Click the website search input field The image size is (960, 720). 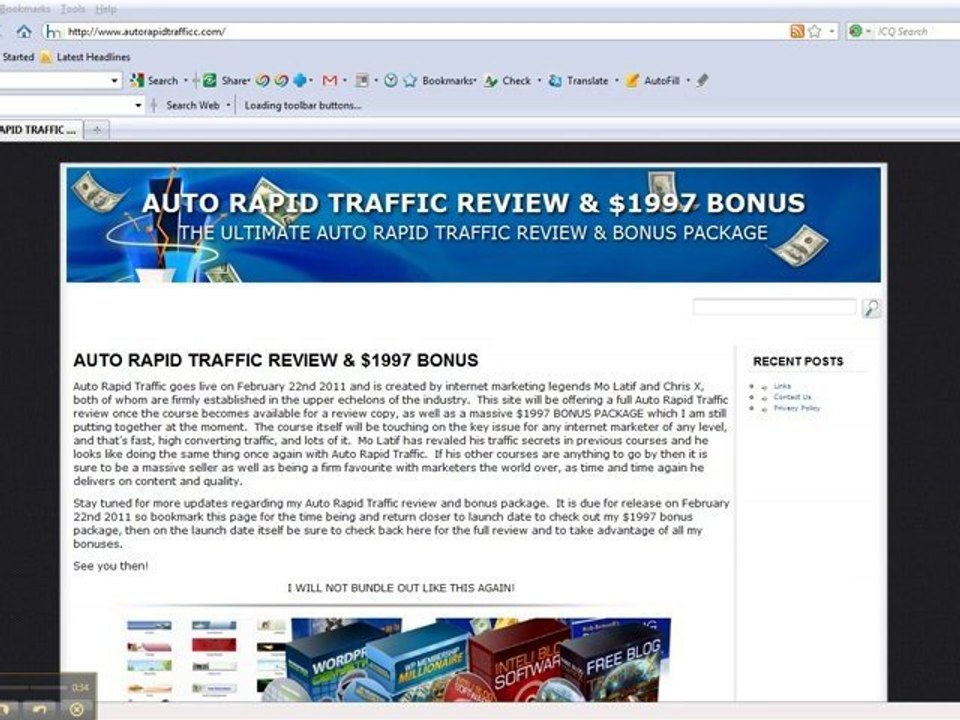(774, 307)
